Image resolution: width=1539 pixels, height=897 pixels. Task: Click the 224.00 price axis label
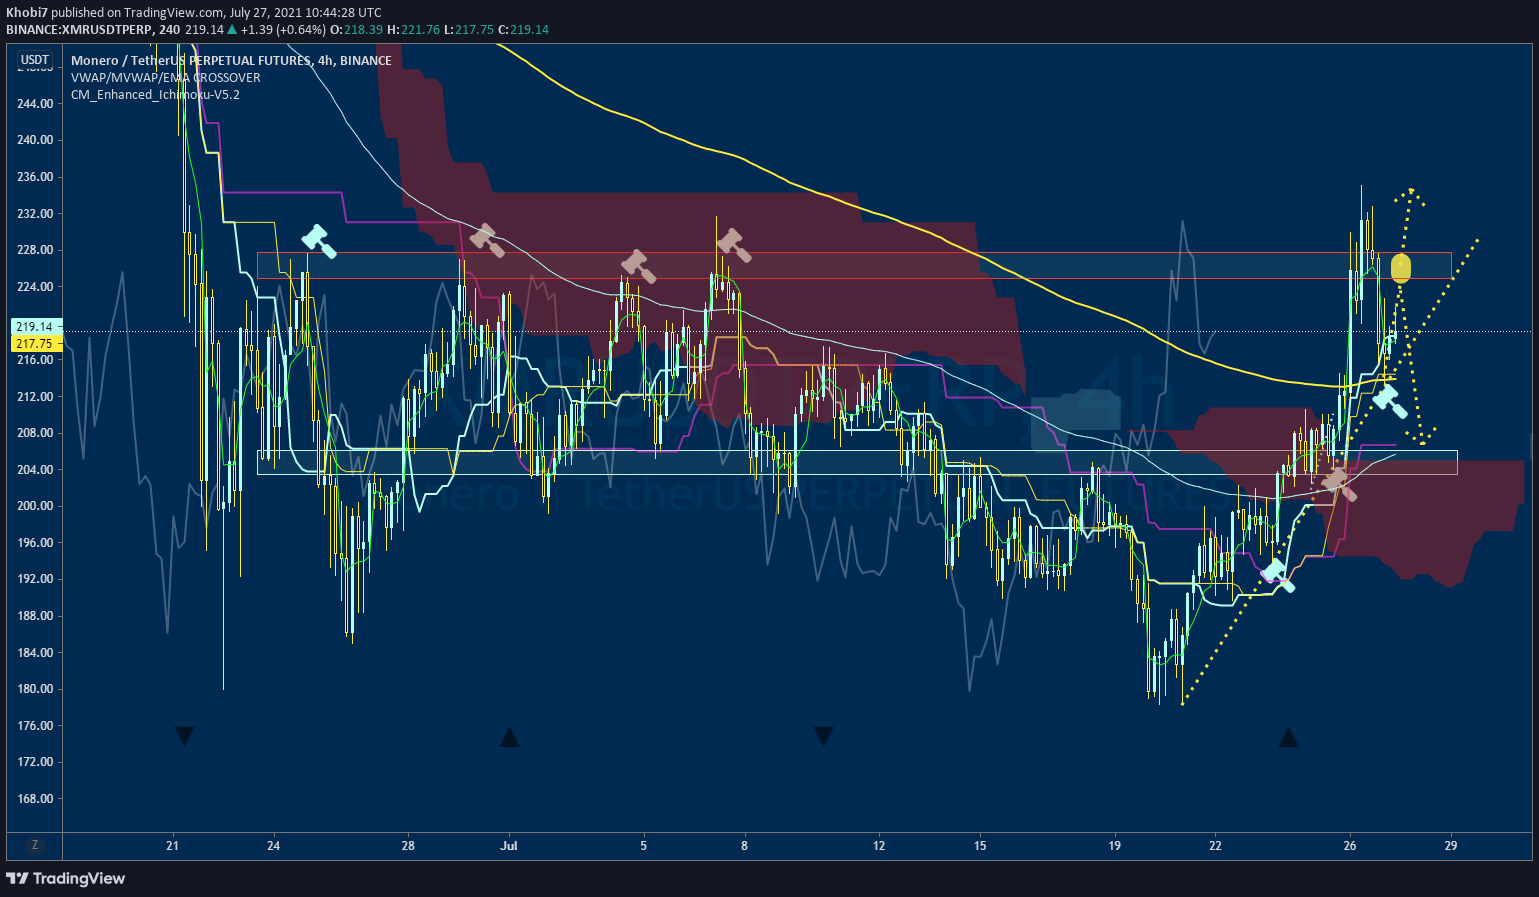pos(35,287)
